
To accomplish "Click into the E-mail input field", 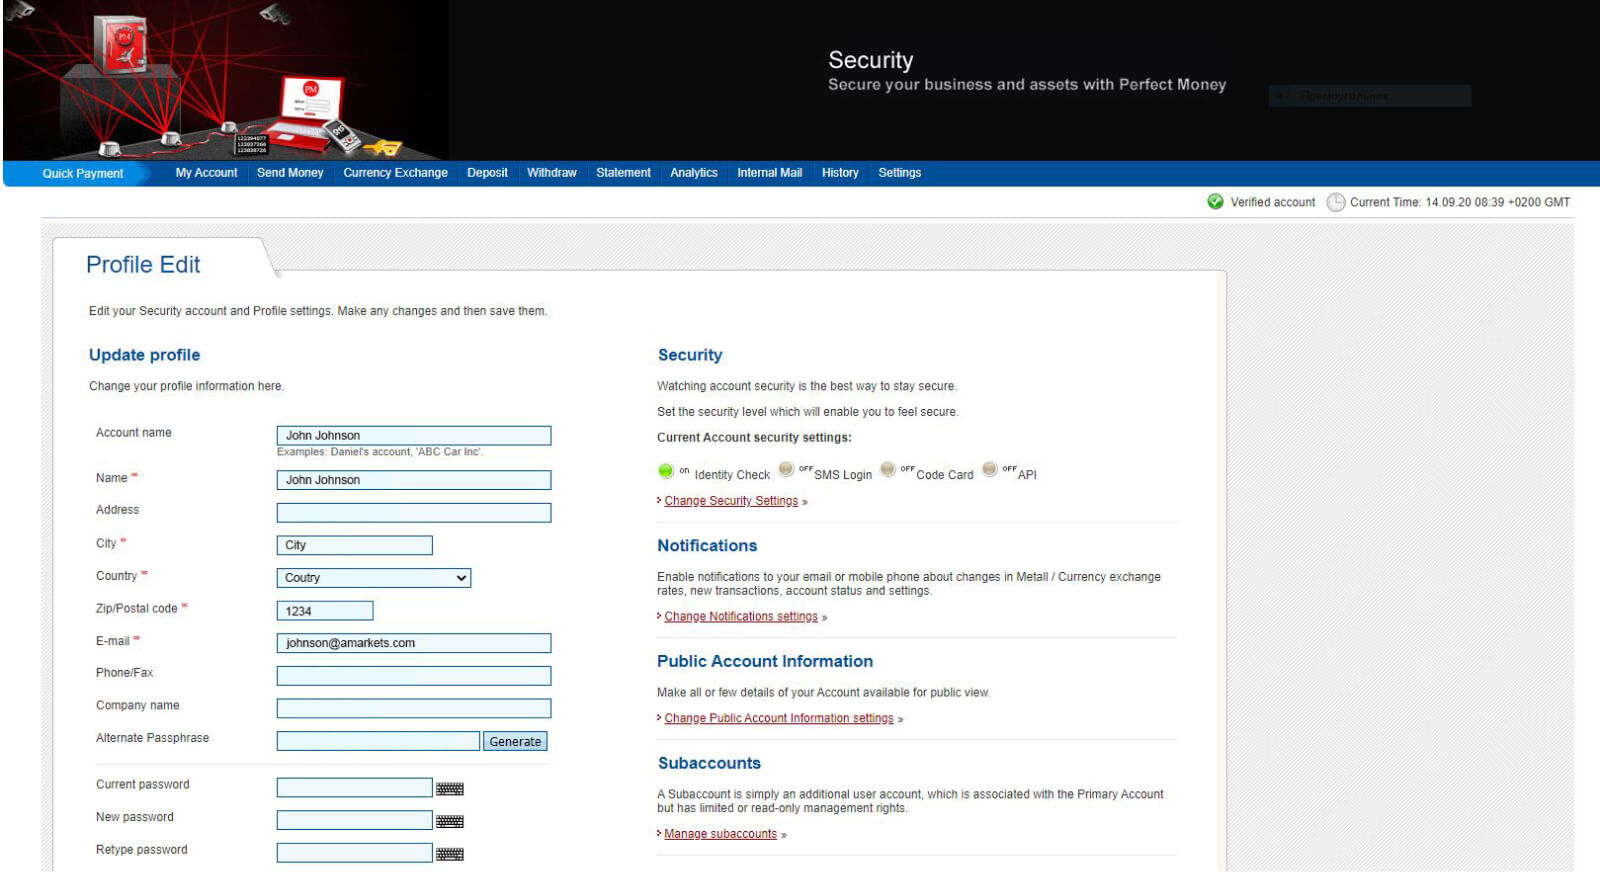I will pyautogui.click(x=413, y=643).
